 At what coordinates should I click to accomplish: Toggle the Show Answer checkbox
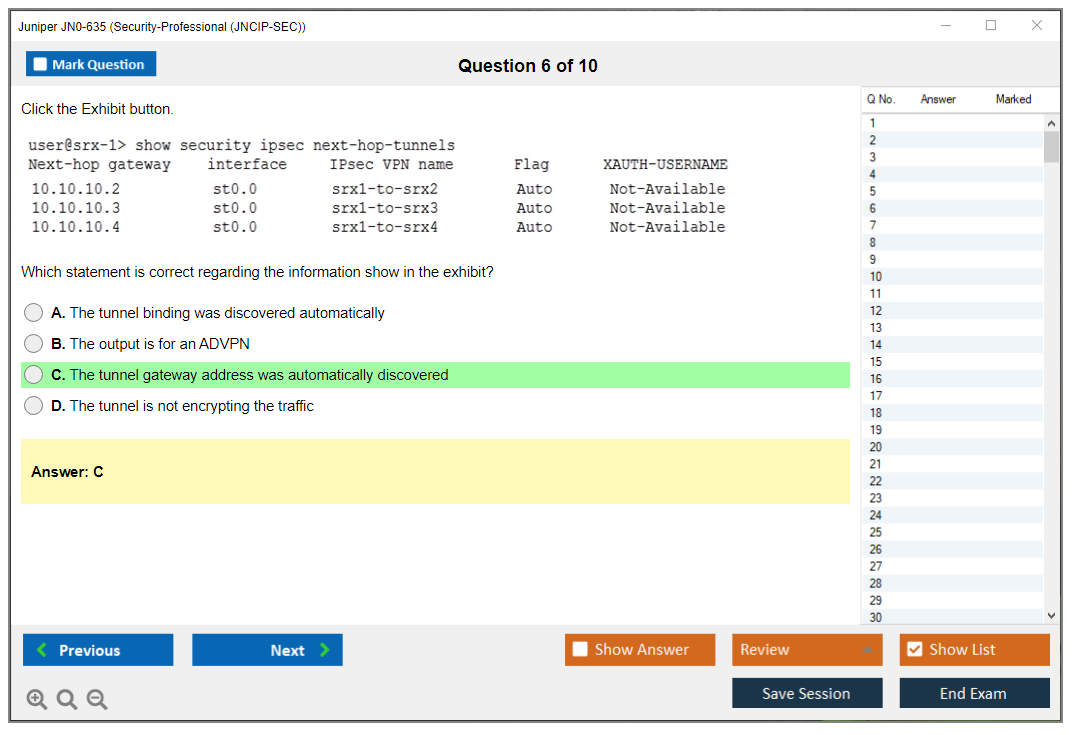tap(581, 650)
